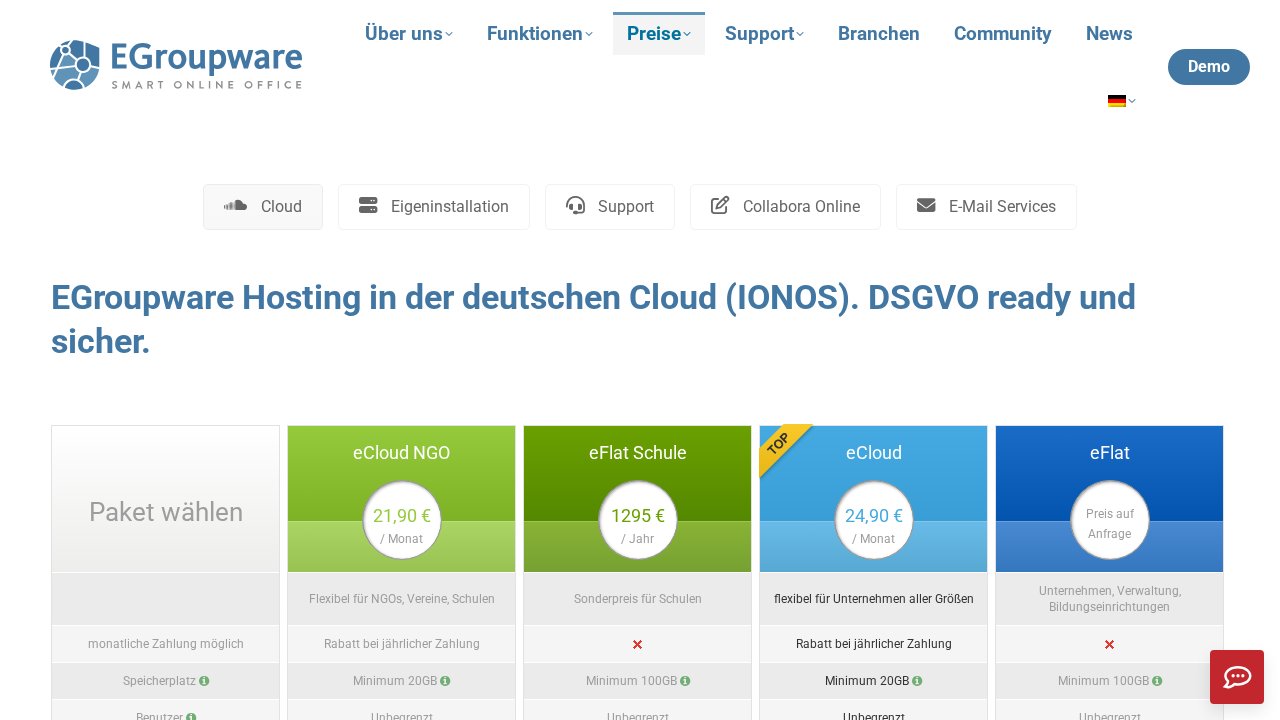Click info icon in eCloud NGO Minimum 20GB

[x=445, y=681]
